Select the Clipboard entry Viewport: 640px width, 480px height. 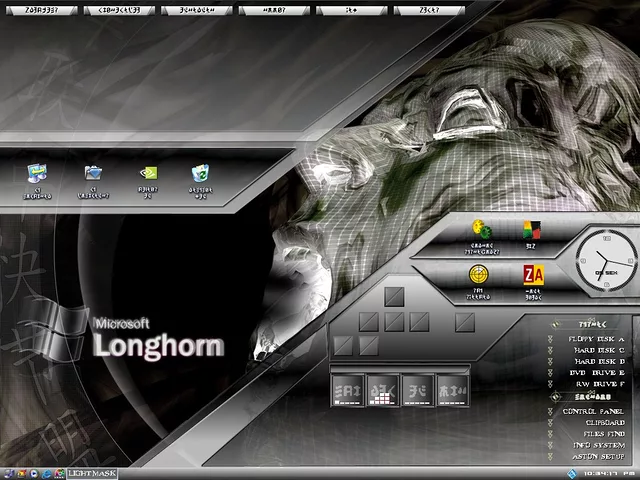tap(605, 422)
